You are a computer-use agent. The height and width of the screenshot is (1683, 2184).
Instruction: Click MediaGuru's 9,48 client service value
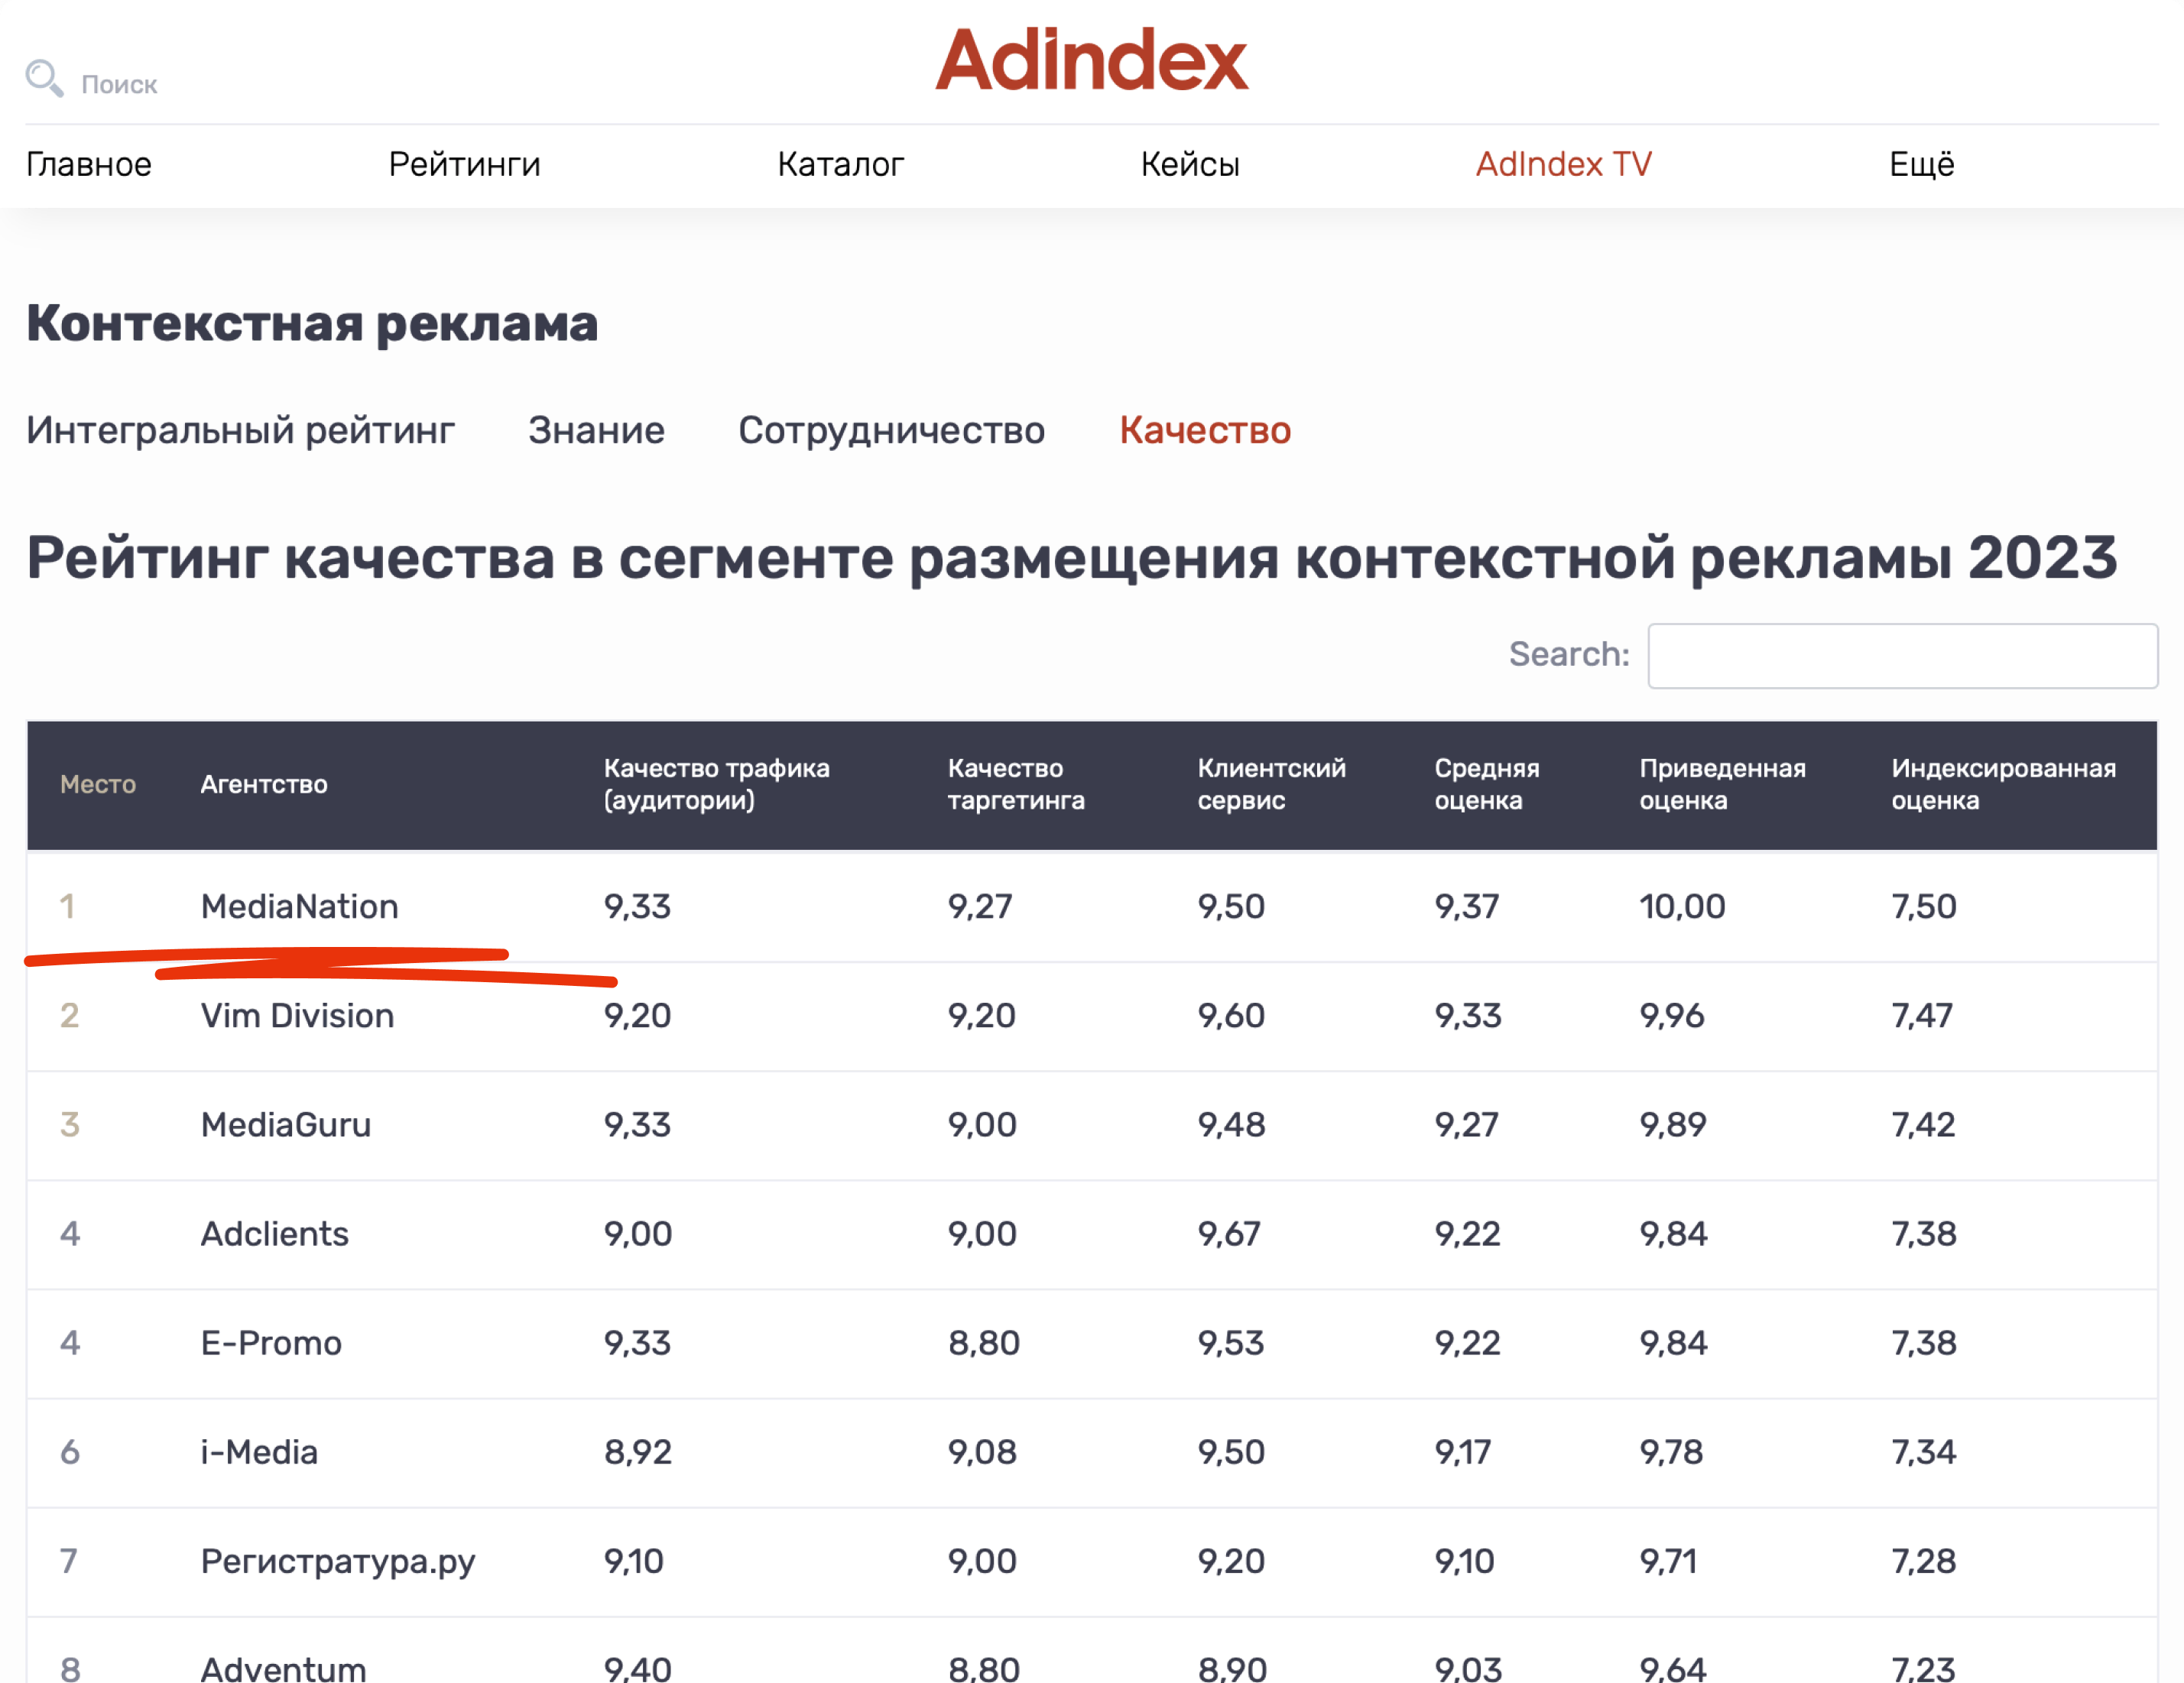pos(1231,1124)
